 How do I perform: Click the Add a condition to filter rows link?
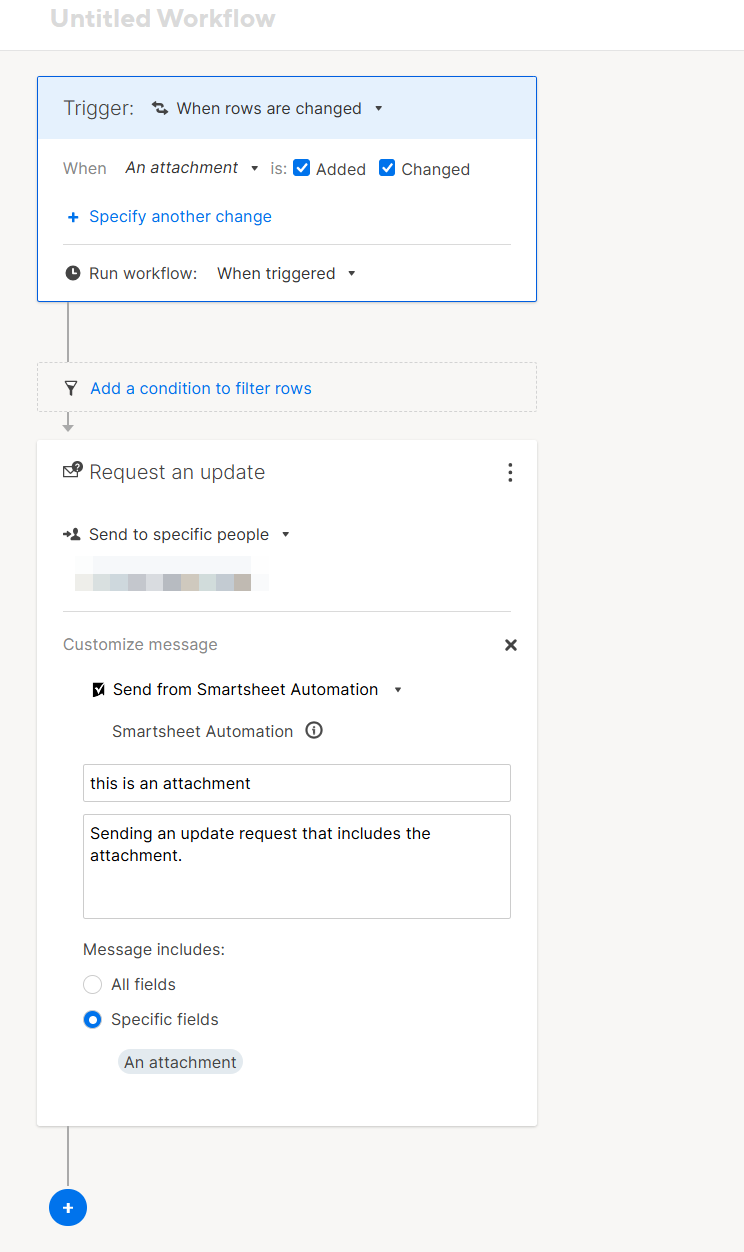click(x=201, y=388)
